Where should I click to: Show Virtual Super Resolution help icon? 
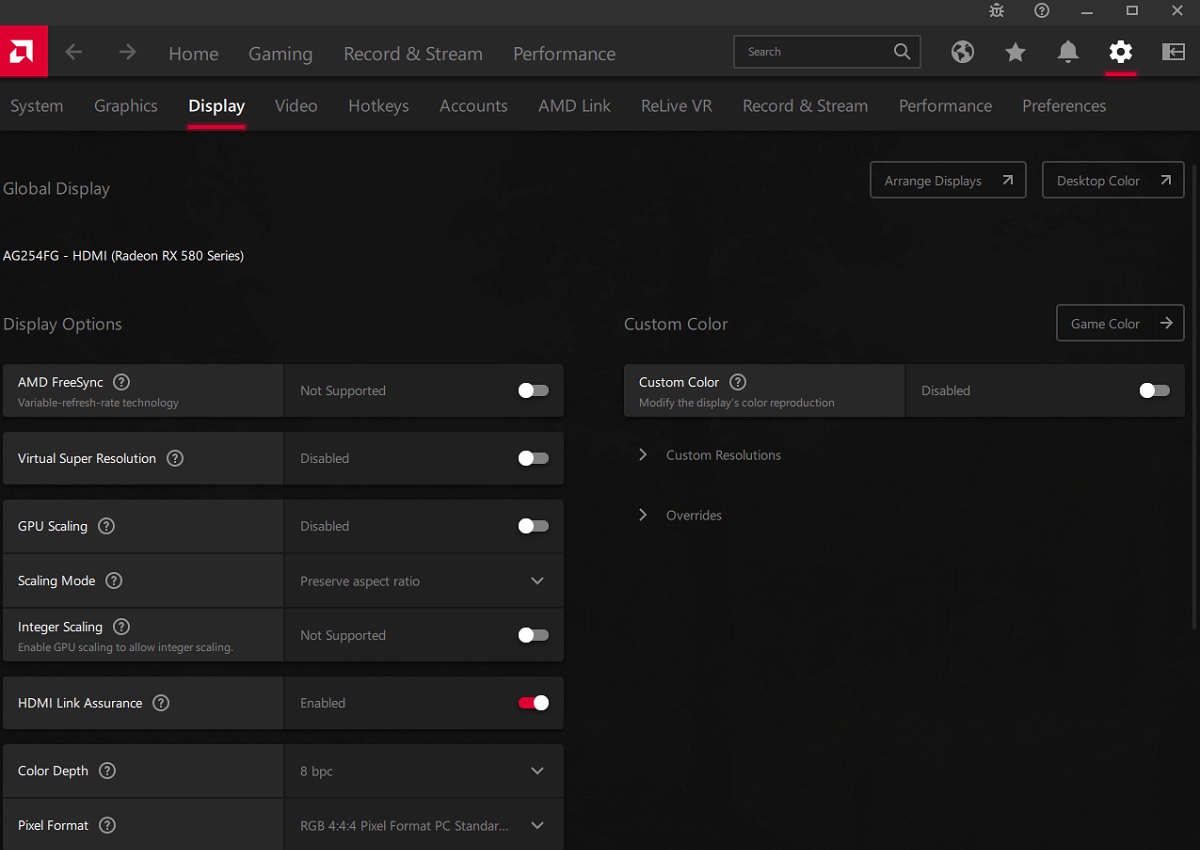coord(175,458)
